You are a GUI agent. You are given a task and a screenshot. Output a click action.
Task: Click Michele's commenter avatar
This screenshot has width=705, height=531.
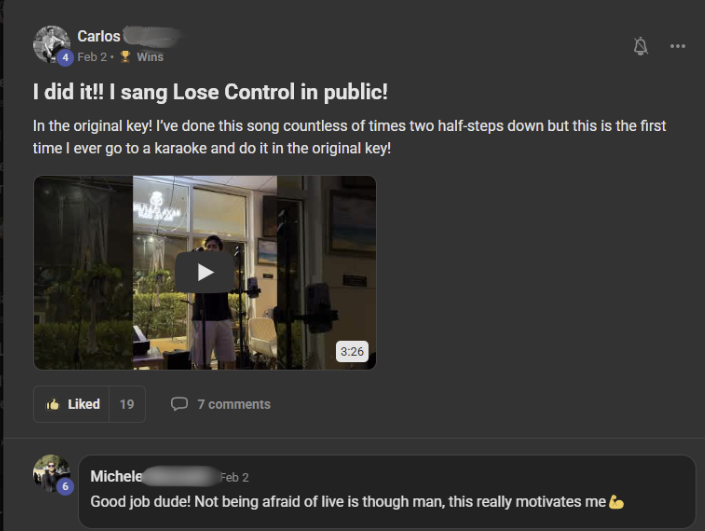pos(51,473)
